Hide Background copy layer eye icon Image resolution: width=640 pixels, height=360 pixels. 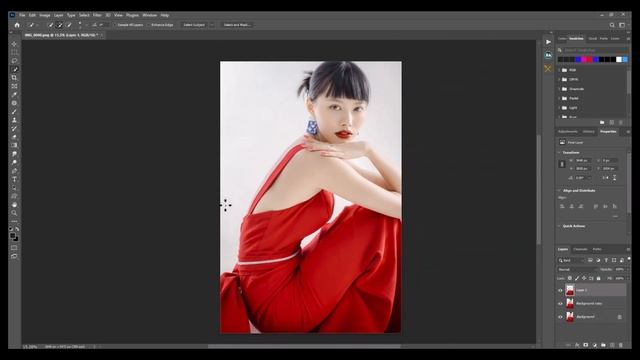(x=560, y=304)
